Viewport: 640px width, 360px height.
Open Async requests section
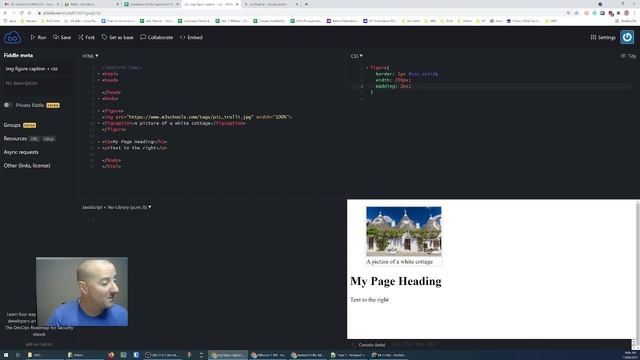click(x=21, y=152)
